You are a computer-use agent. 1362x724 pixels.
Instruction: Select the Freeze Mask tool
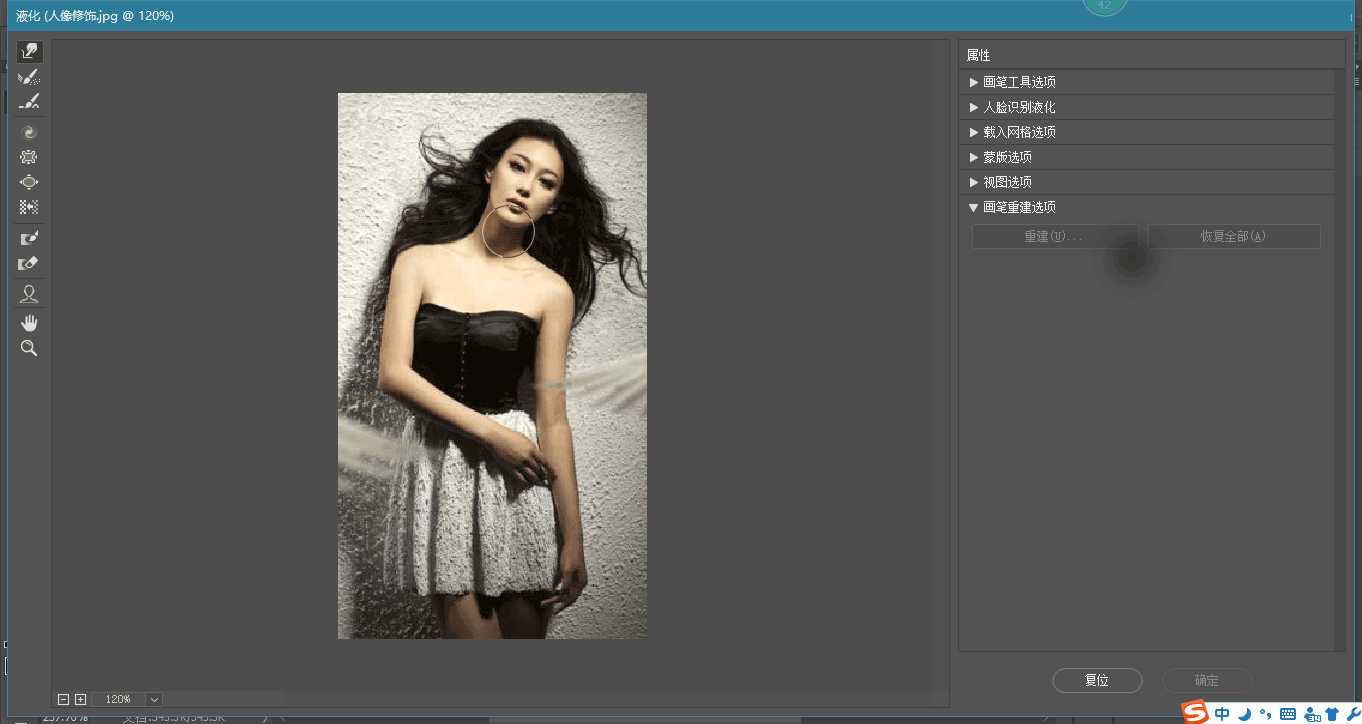click(29, 237)
